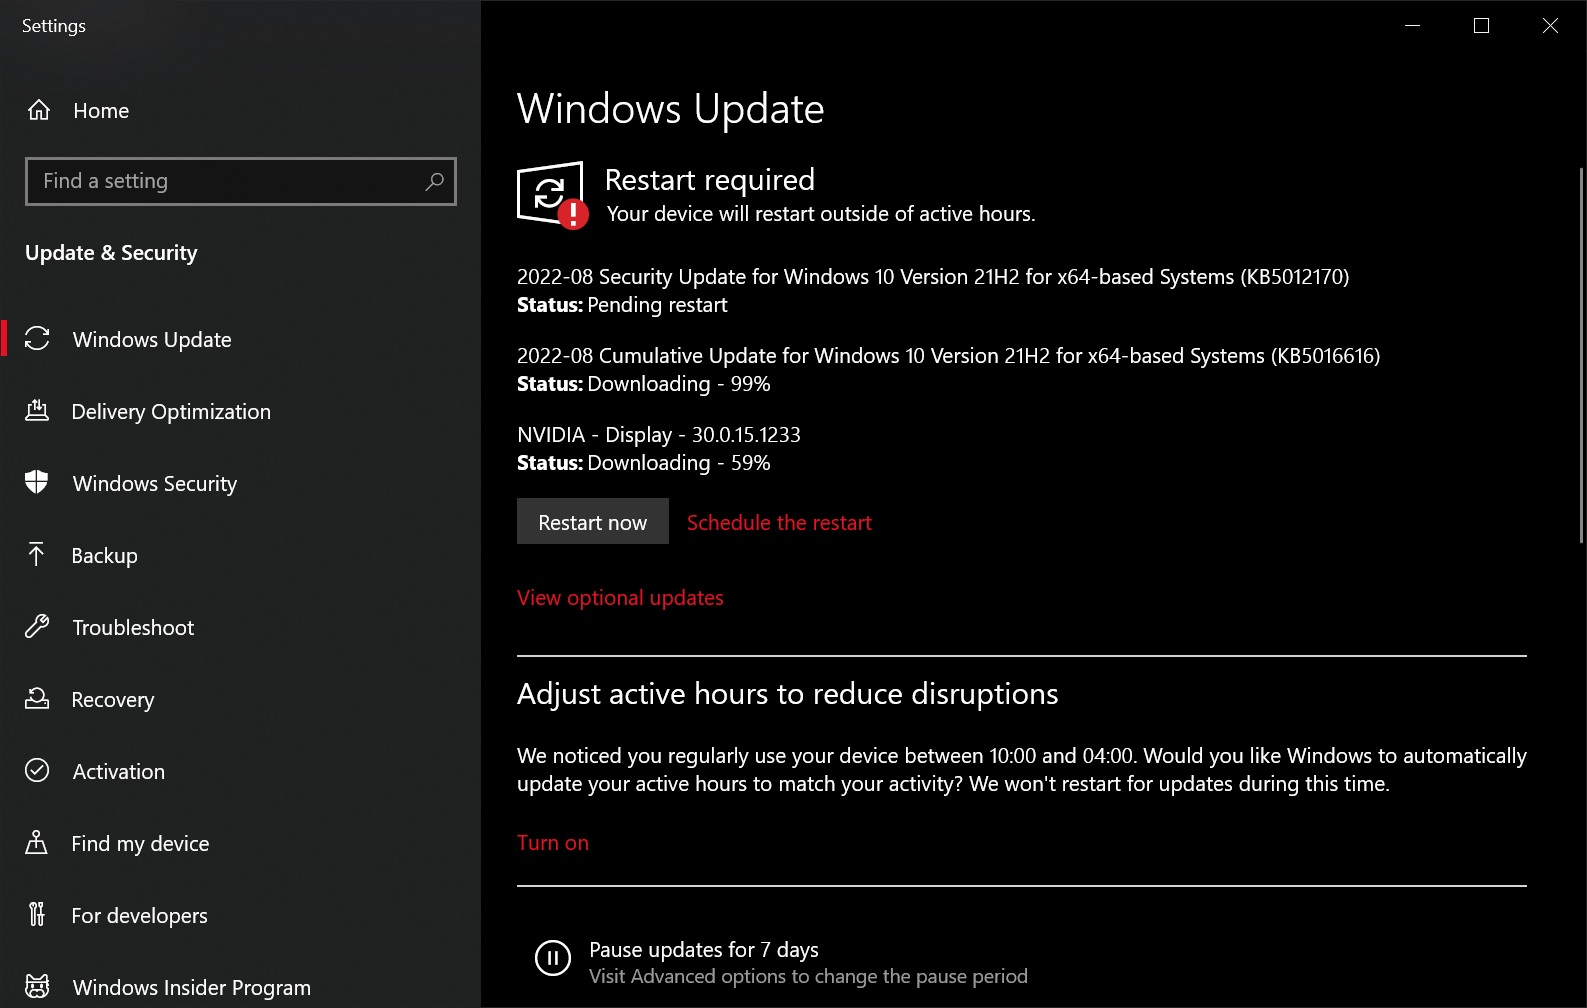The height and width of the screenshot is (1008, 1587).
Task: Click the Windows Security shield icon
Action: tap(37, 483)
